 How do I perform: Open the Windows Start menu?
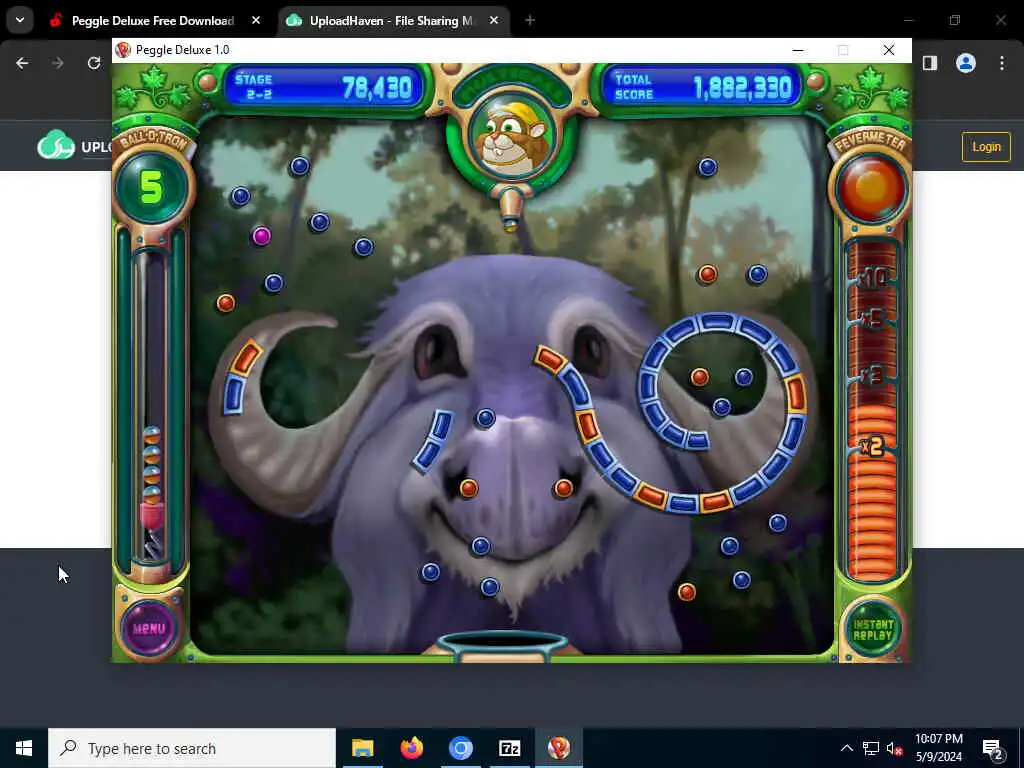24,748
